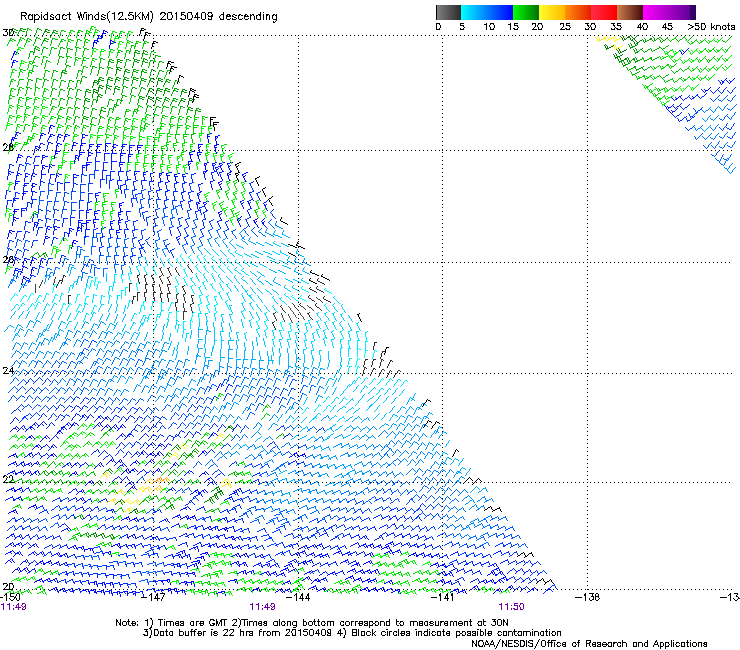
Task: Click the brown 35-40 knots color segment
Action: pos(630,12)
